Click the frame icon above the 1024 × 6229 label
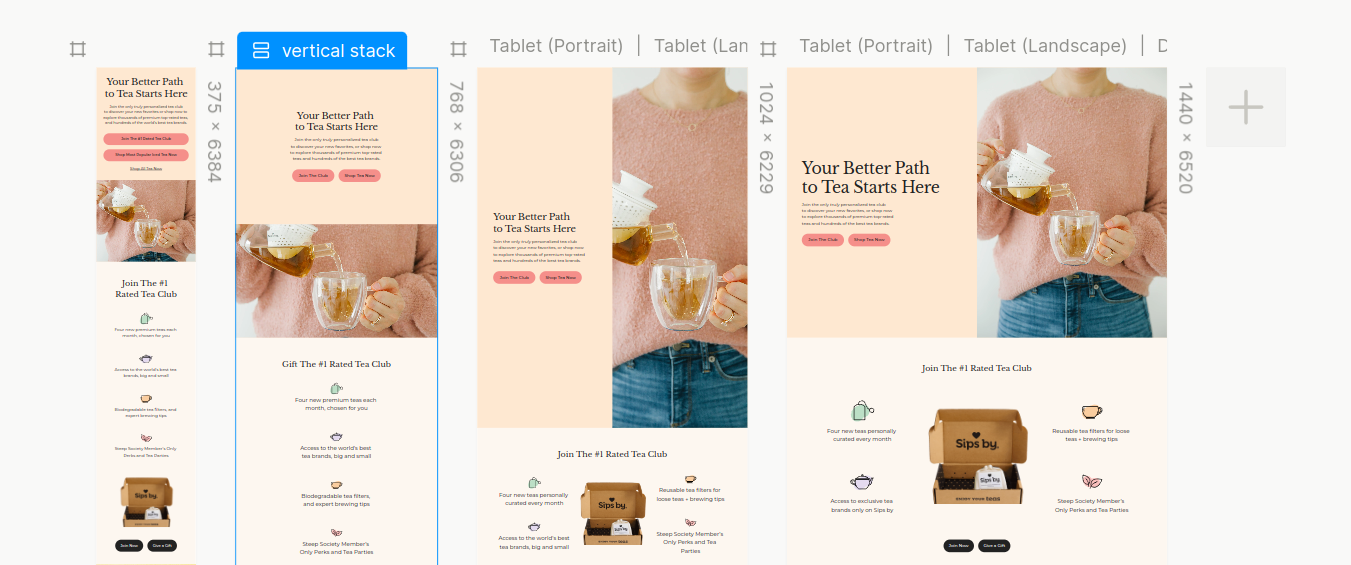1351x565 pixels. [768, 49]
